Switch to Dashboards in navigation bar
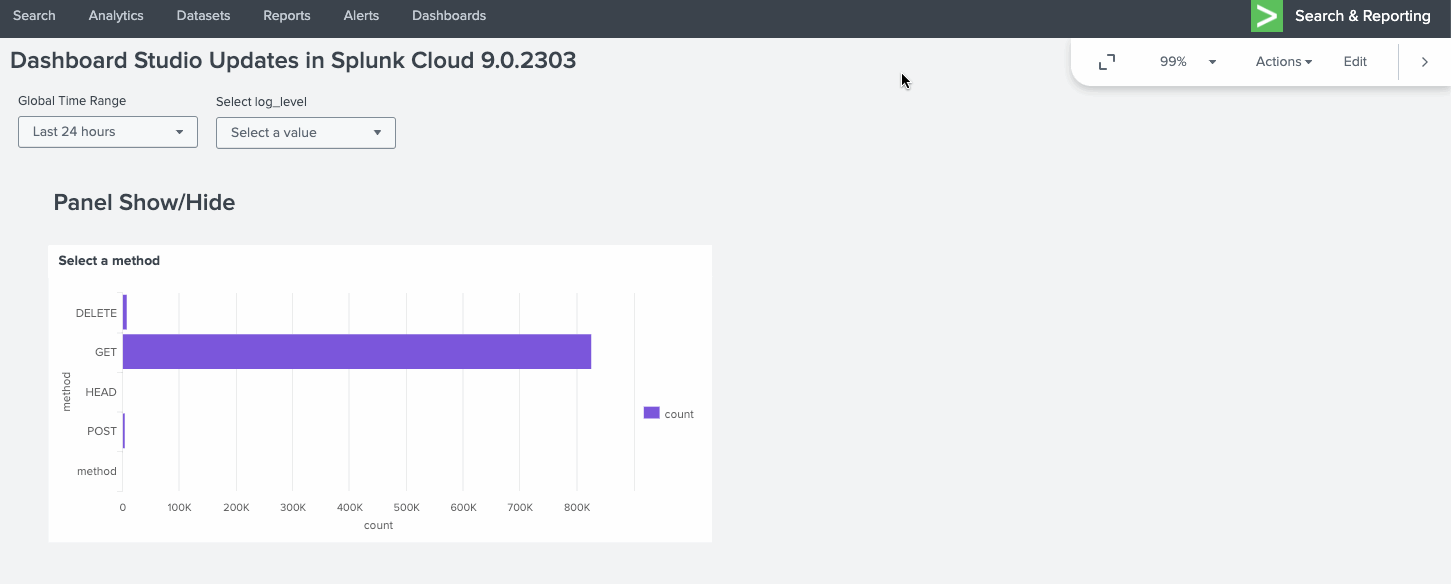The width and height of the screenshot is (1451, 584). [x=449, y=16]
